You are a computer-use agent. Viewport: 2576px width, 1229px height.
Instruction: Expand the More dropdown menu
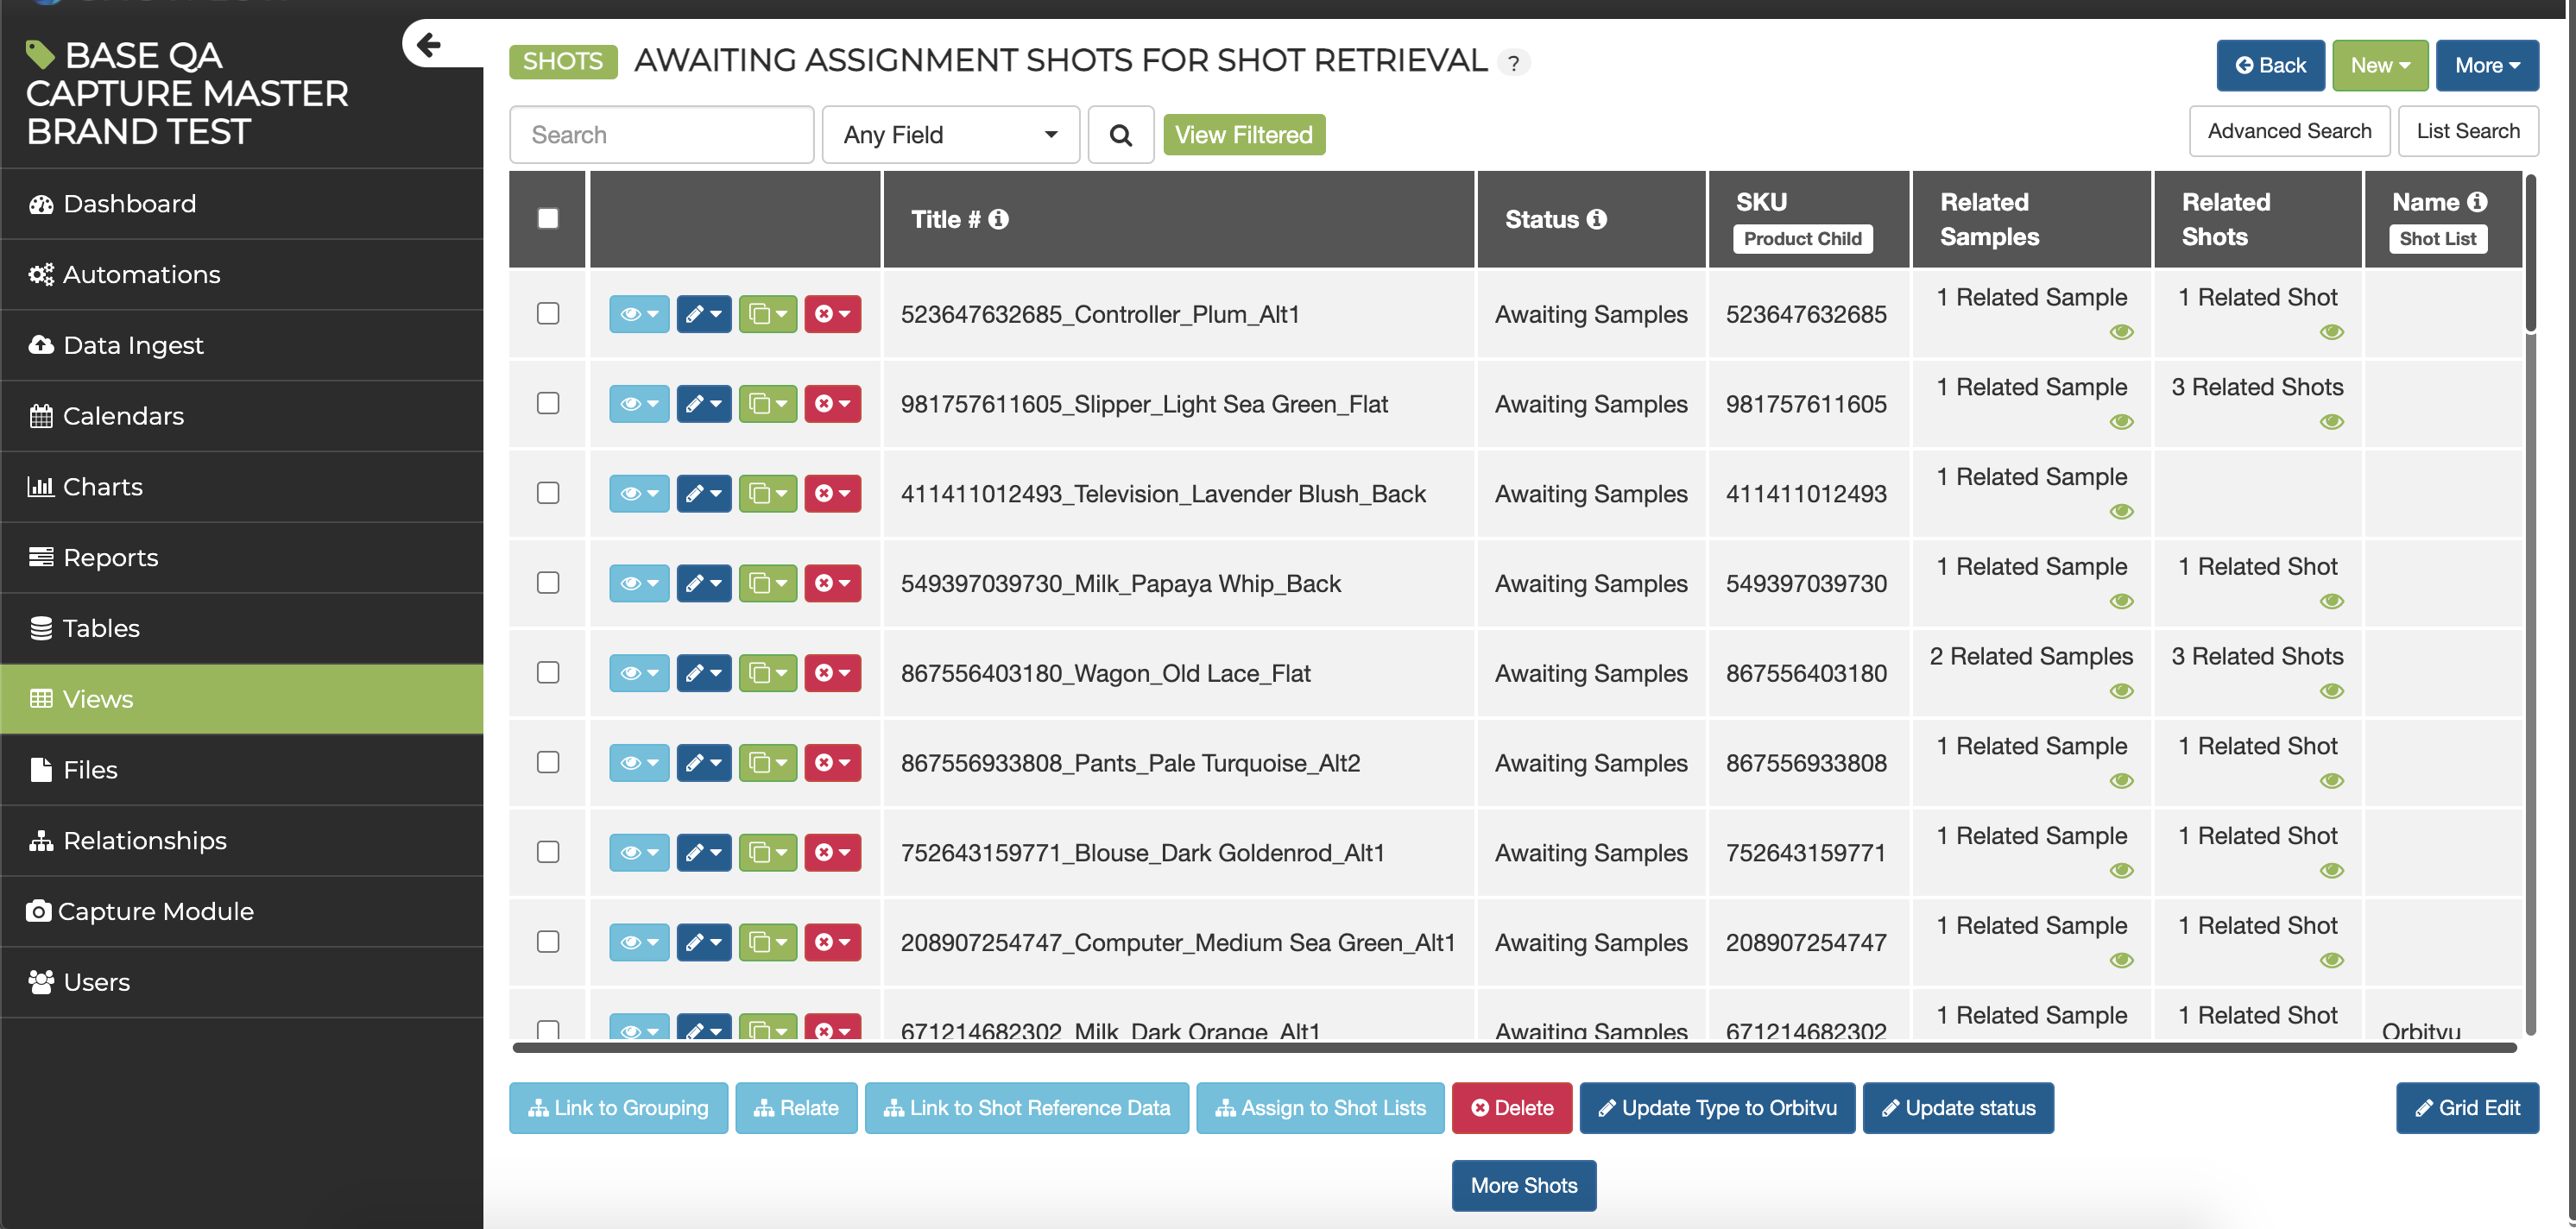2486,66
